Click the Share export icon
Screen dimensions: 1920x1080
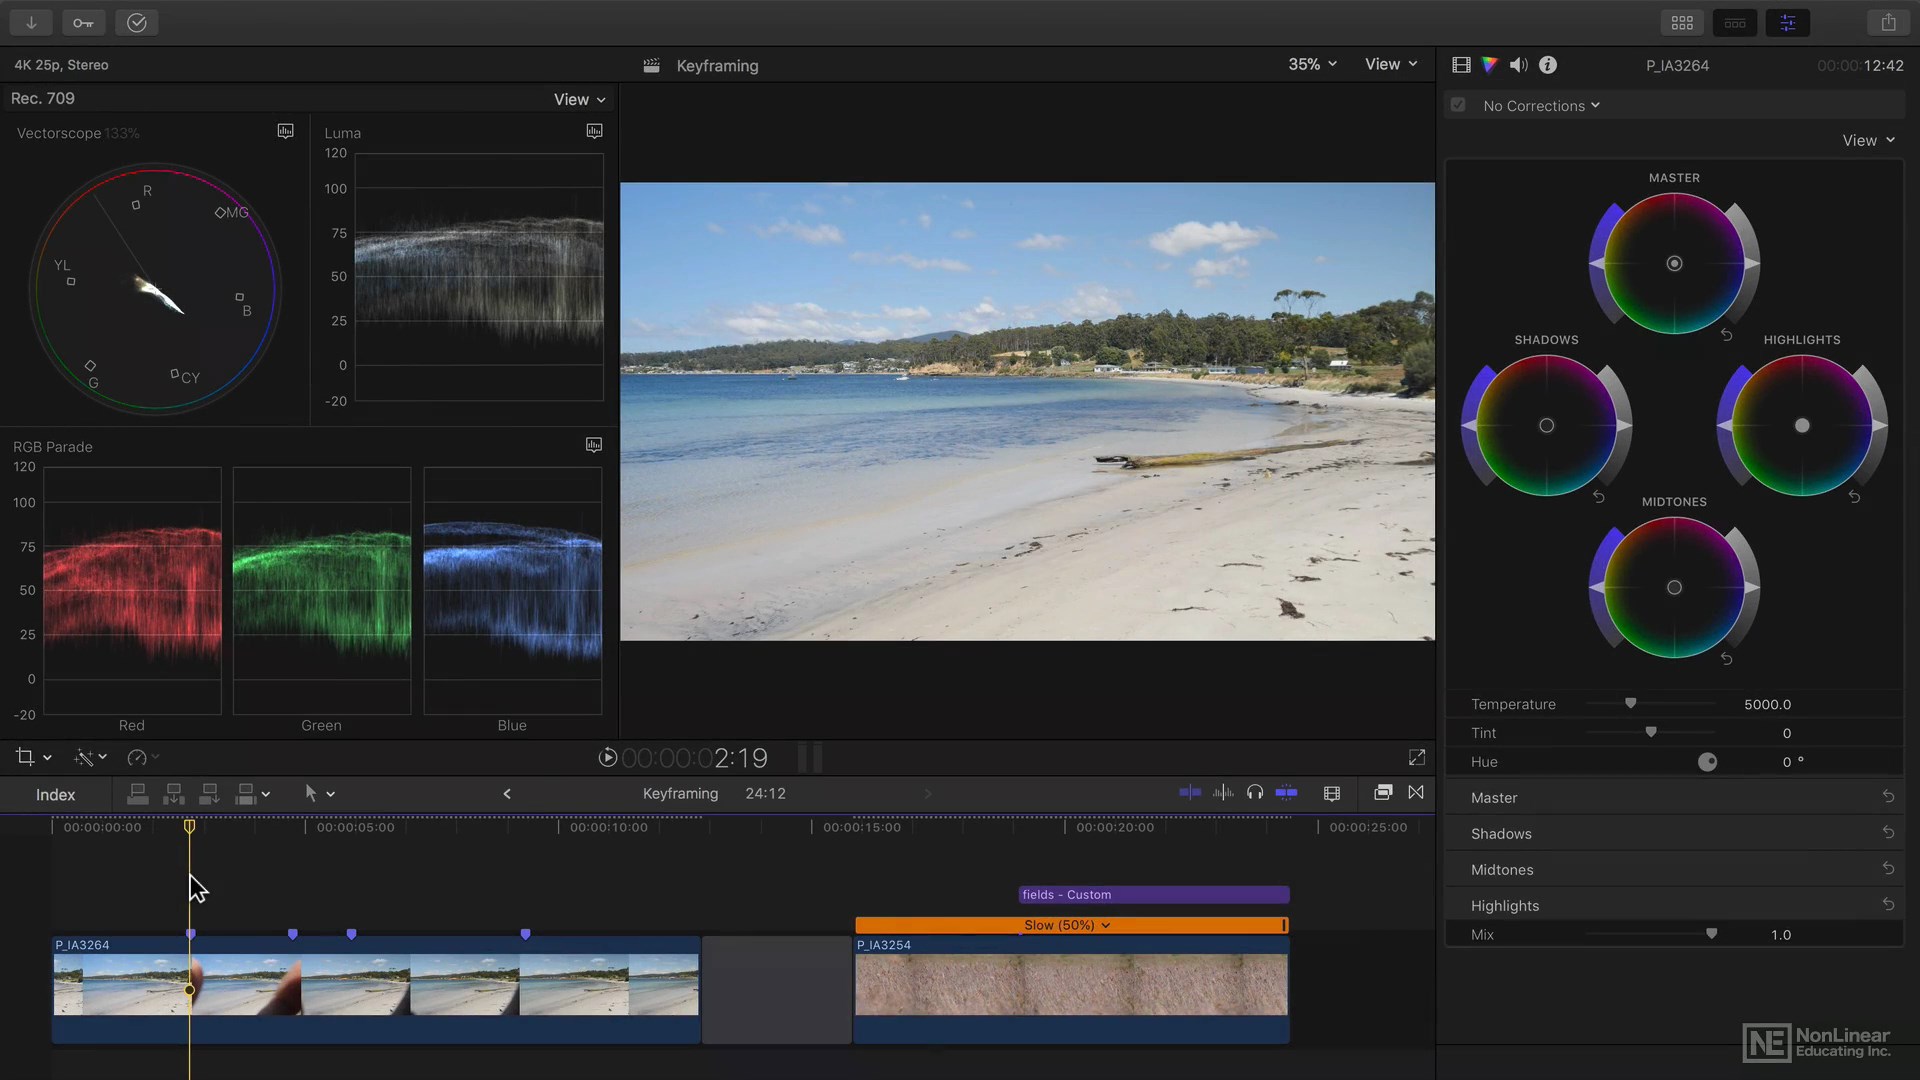(1888, 22)
